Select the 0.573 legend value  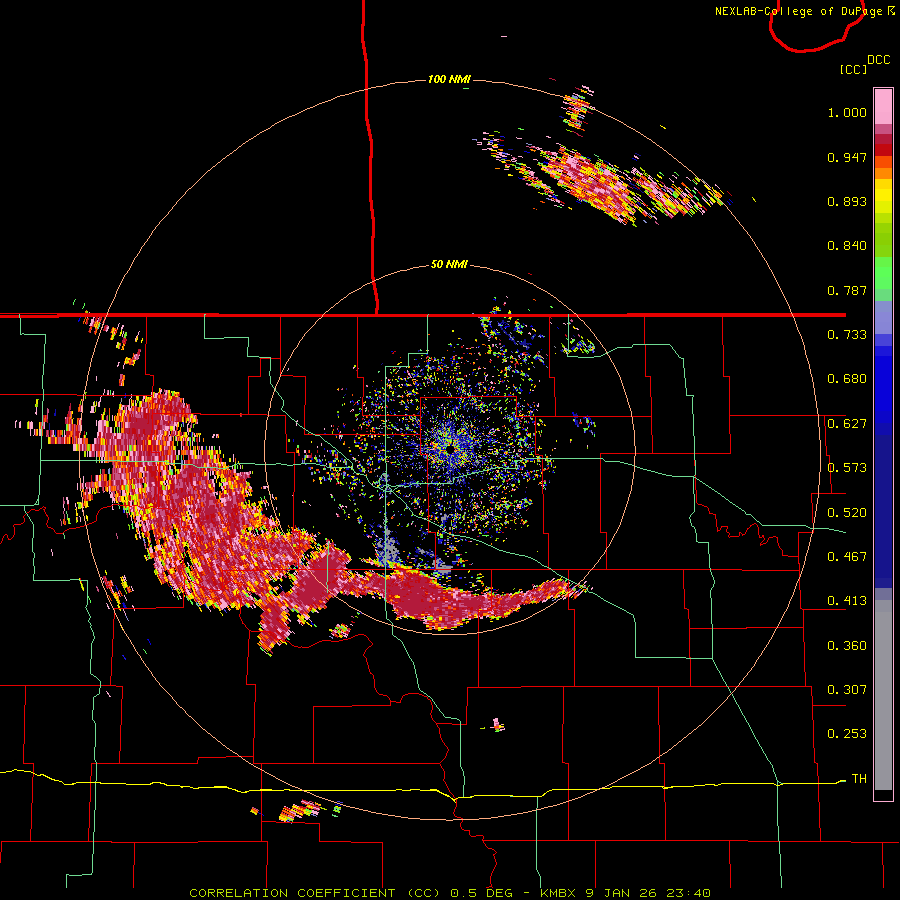click(x=847, y=468)
